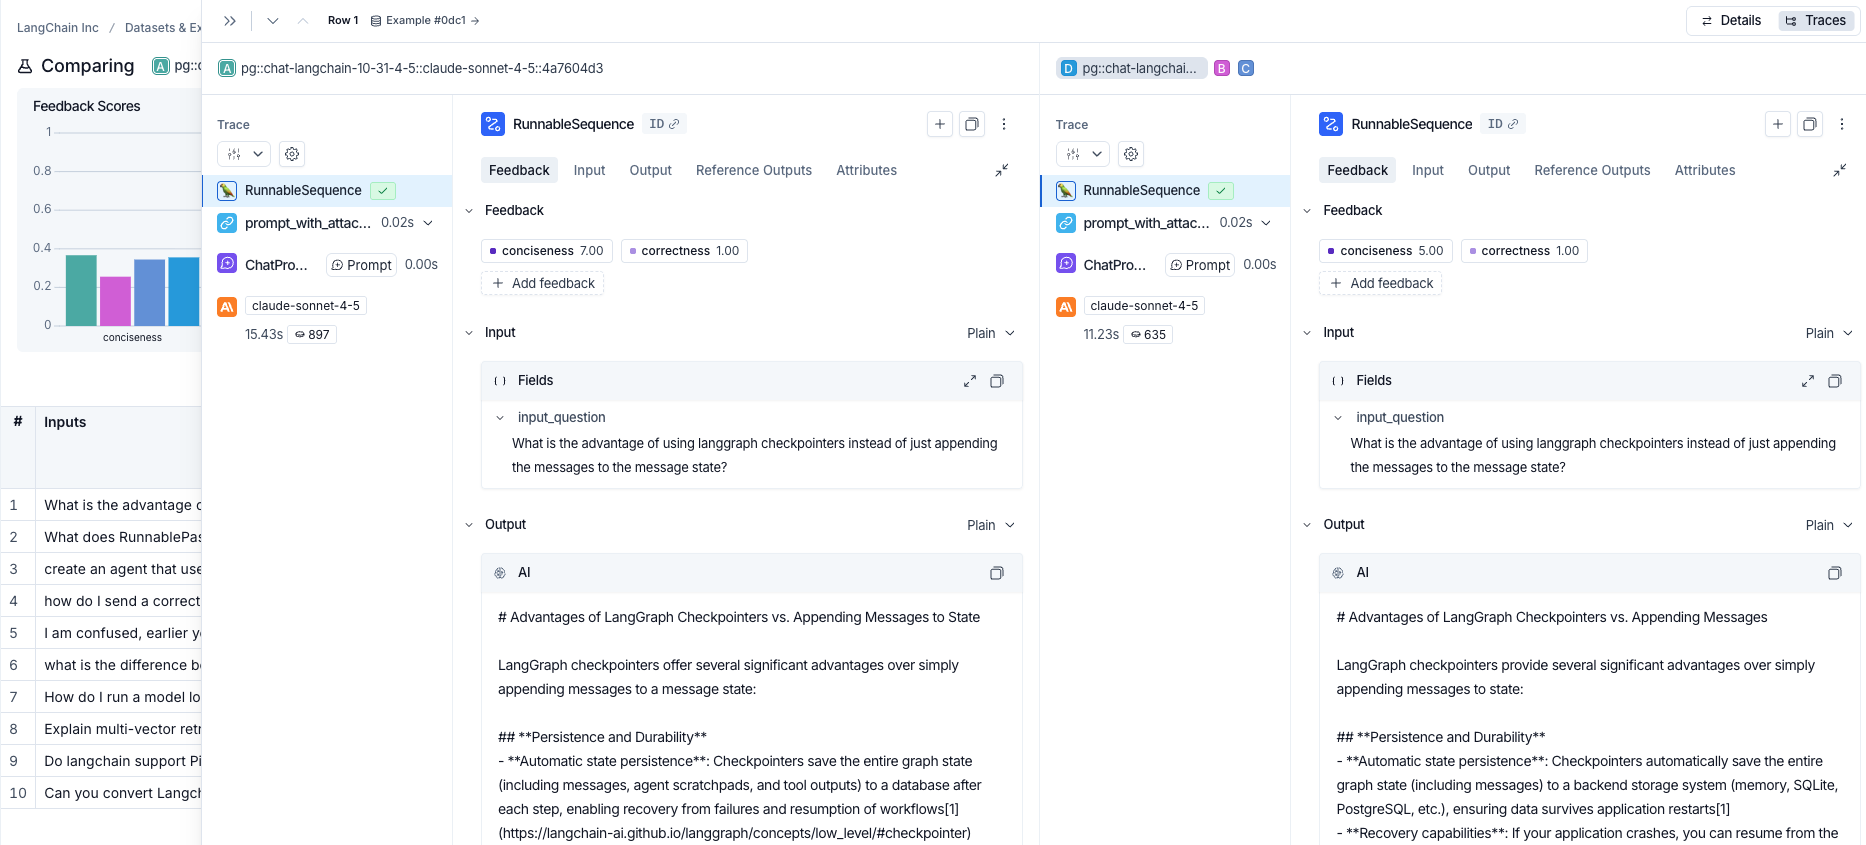This screenshot has height=845, width=1866.
Task: Expand left input Fields box to fullscreen
Action: pyautogui.click(x=970, y=381)
